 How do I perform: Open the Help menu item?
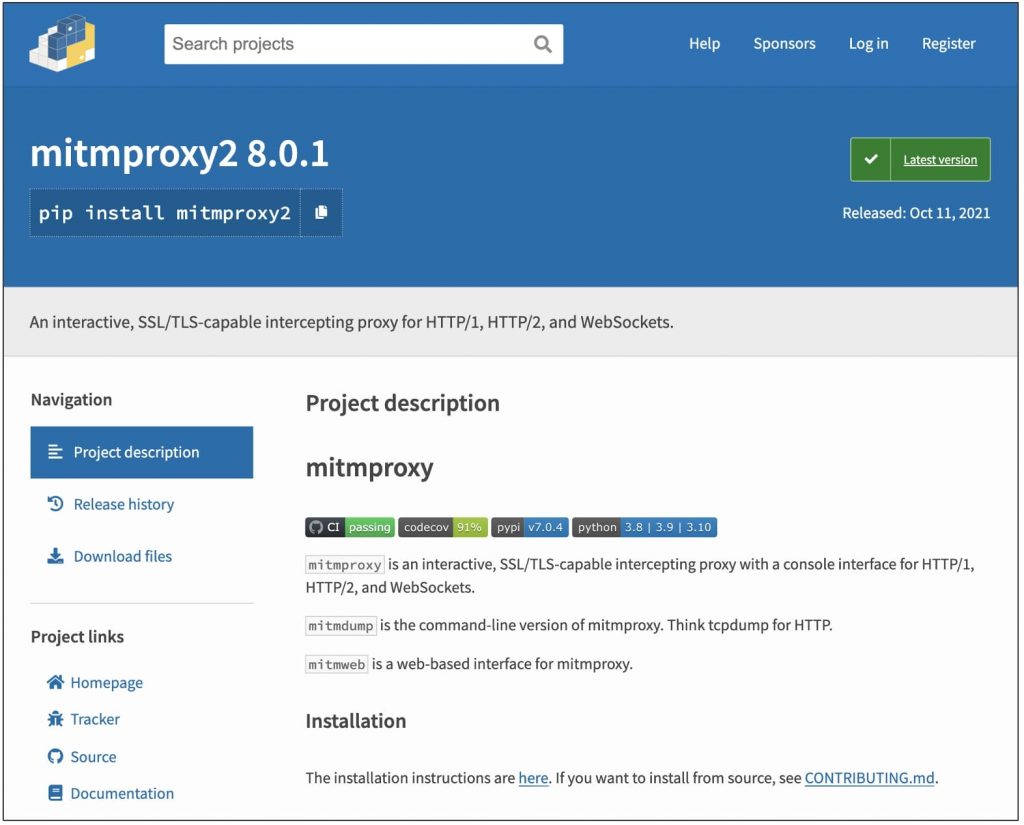coord(704,44)
